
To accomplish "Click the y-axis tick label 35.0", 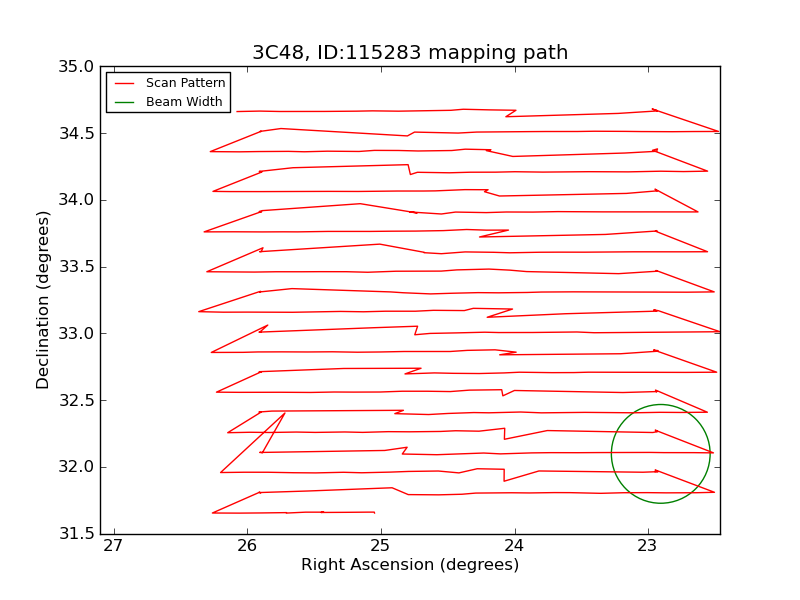I will tap(77, 67).
